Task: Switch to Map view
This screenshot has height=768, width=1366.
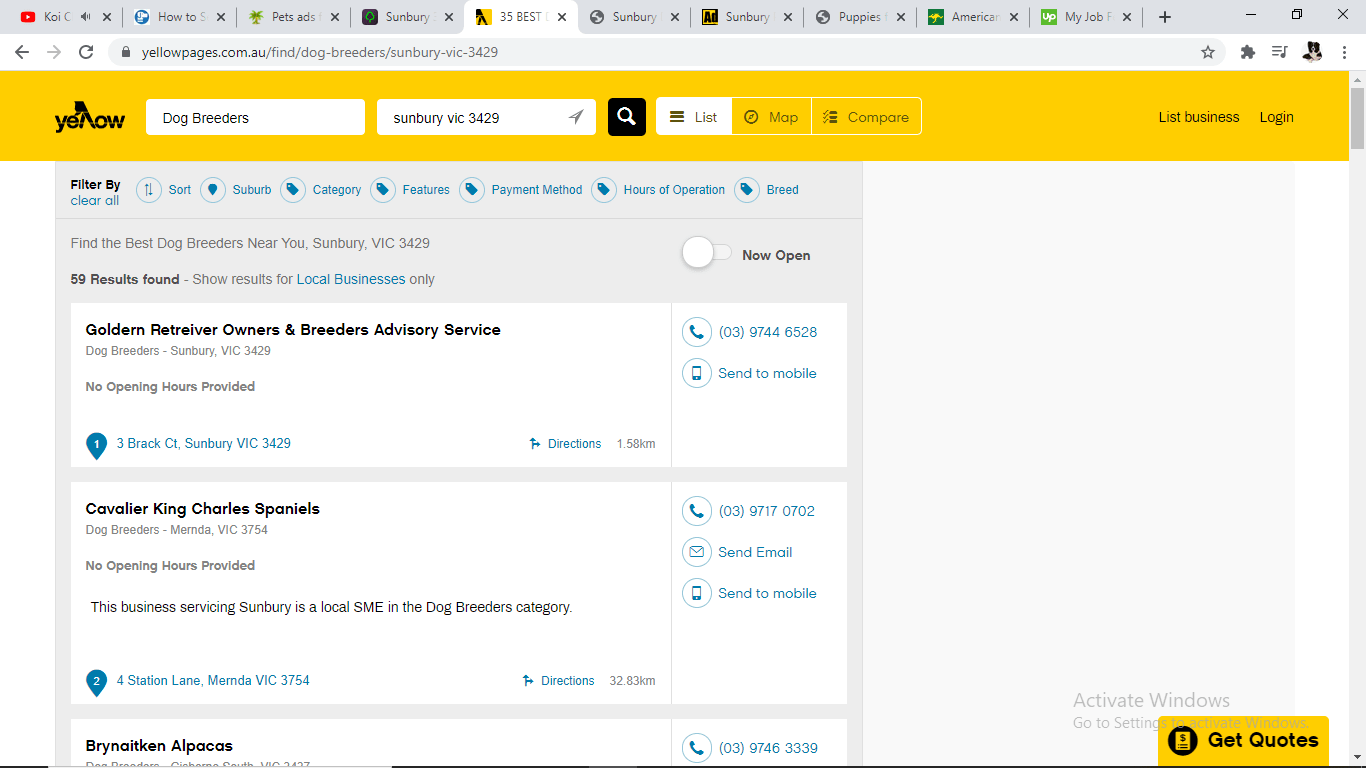Action: 771,117
